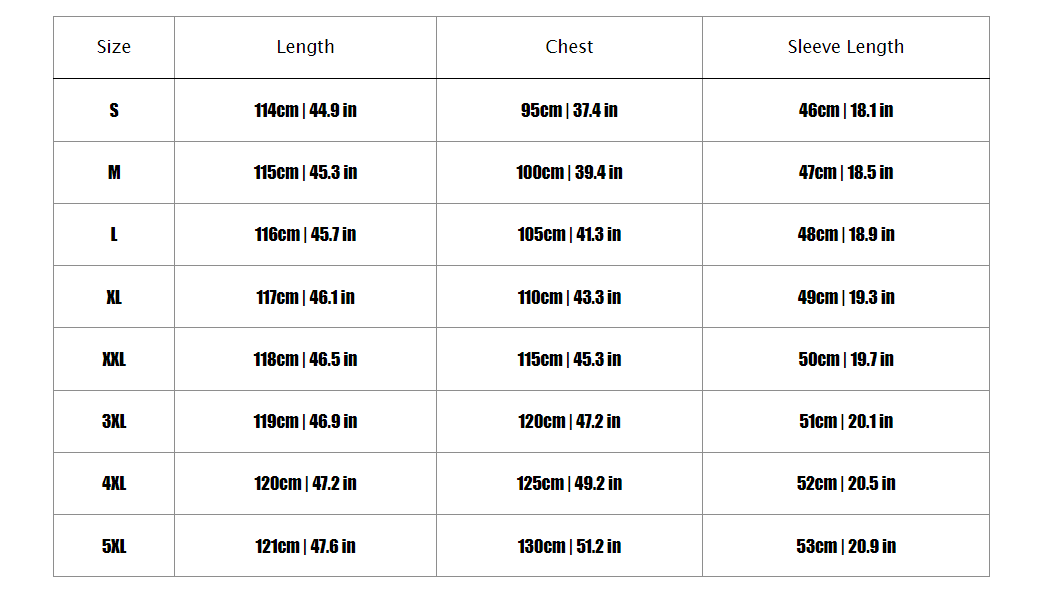Select the M size label

click(114, 172)
